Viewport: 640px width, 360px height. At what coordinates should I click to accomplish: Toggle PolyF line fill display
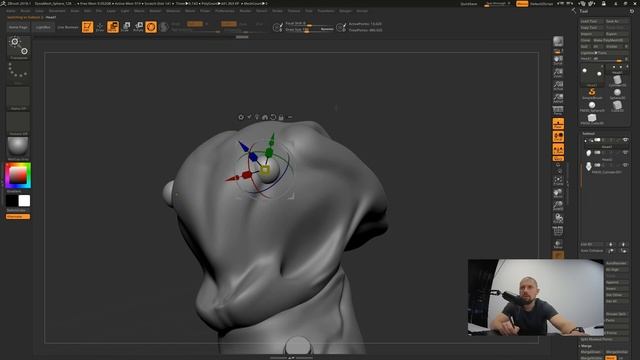pos(558,231)
